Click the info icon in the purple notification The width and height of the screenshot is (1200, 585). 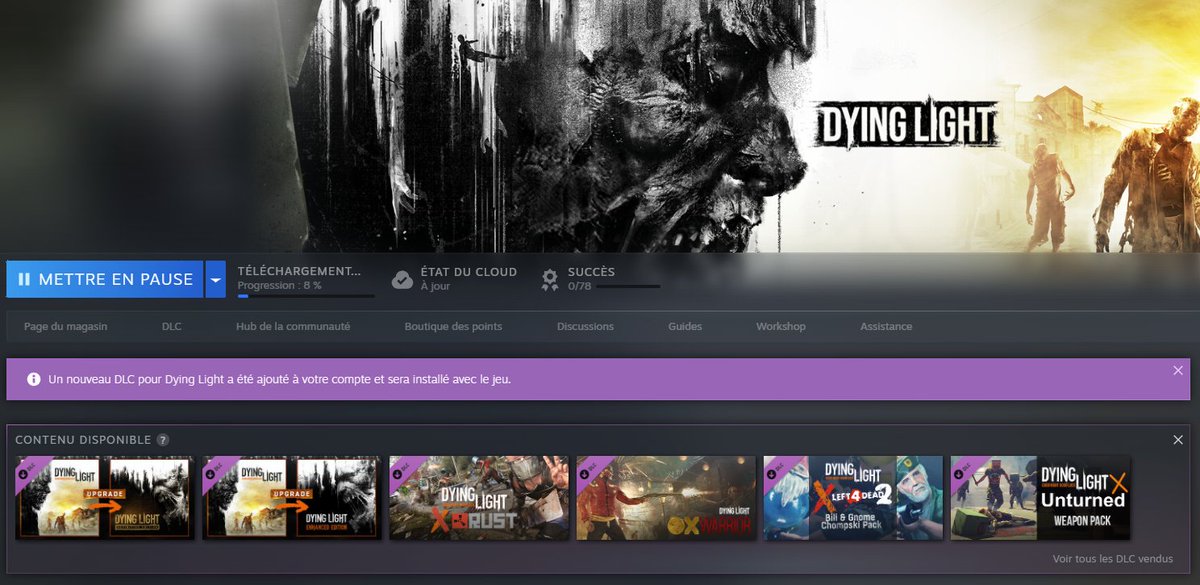[x=34, y=379]
